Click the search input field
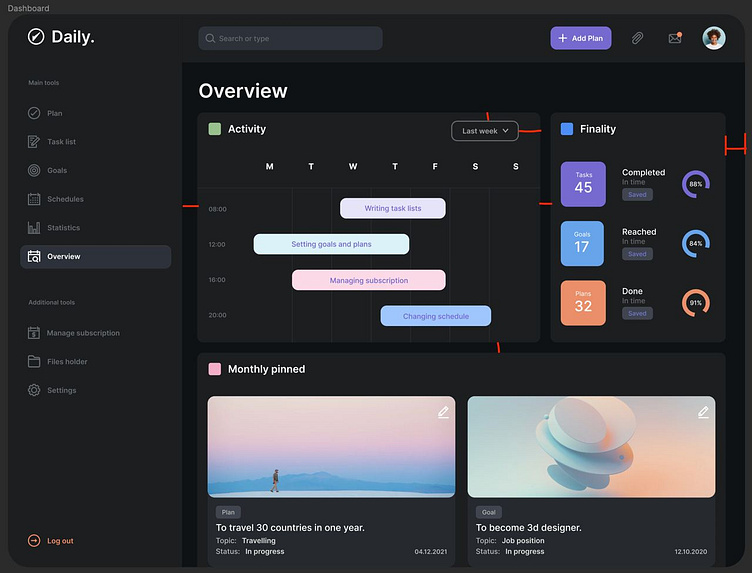Viewport: 752px width, 573px height. (x=290, y=38)
